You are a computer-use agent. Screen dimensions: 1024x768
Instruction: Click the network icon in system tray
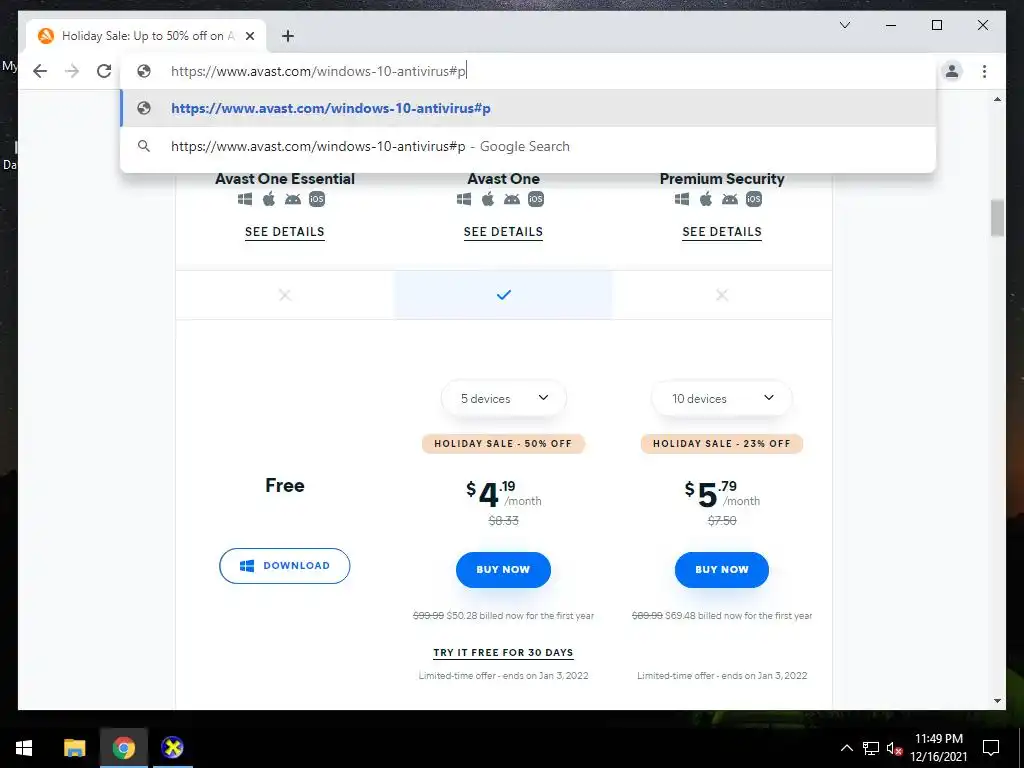871,748
